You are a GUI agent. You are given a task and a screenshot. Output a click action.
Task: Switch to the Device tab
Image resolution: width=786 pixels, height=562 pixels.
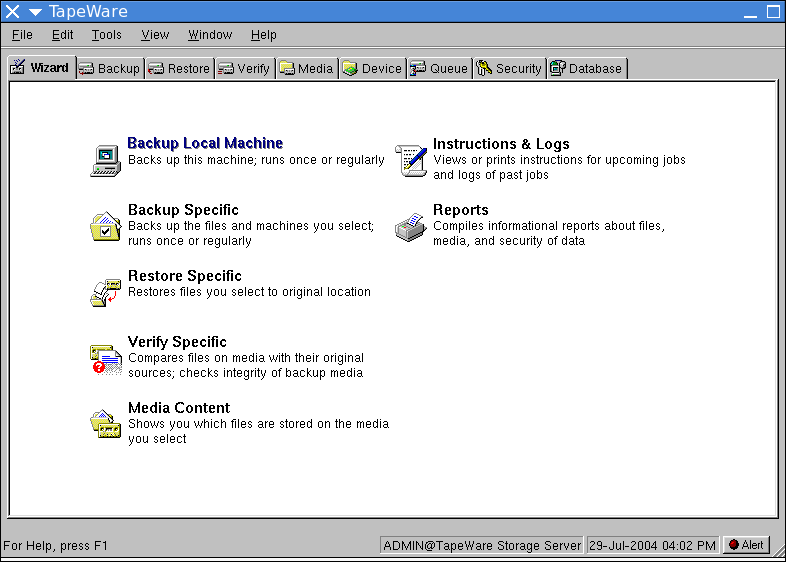click(x=372, y=69)
